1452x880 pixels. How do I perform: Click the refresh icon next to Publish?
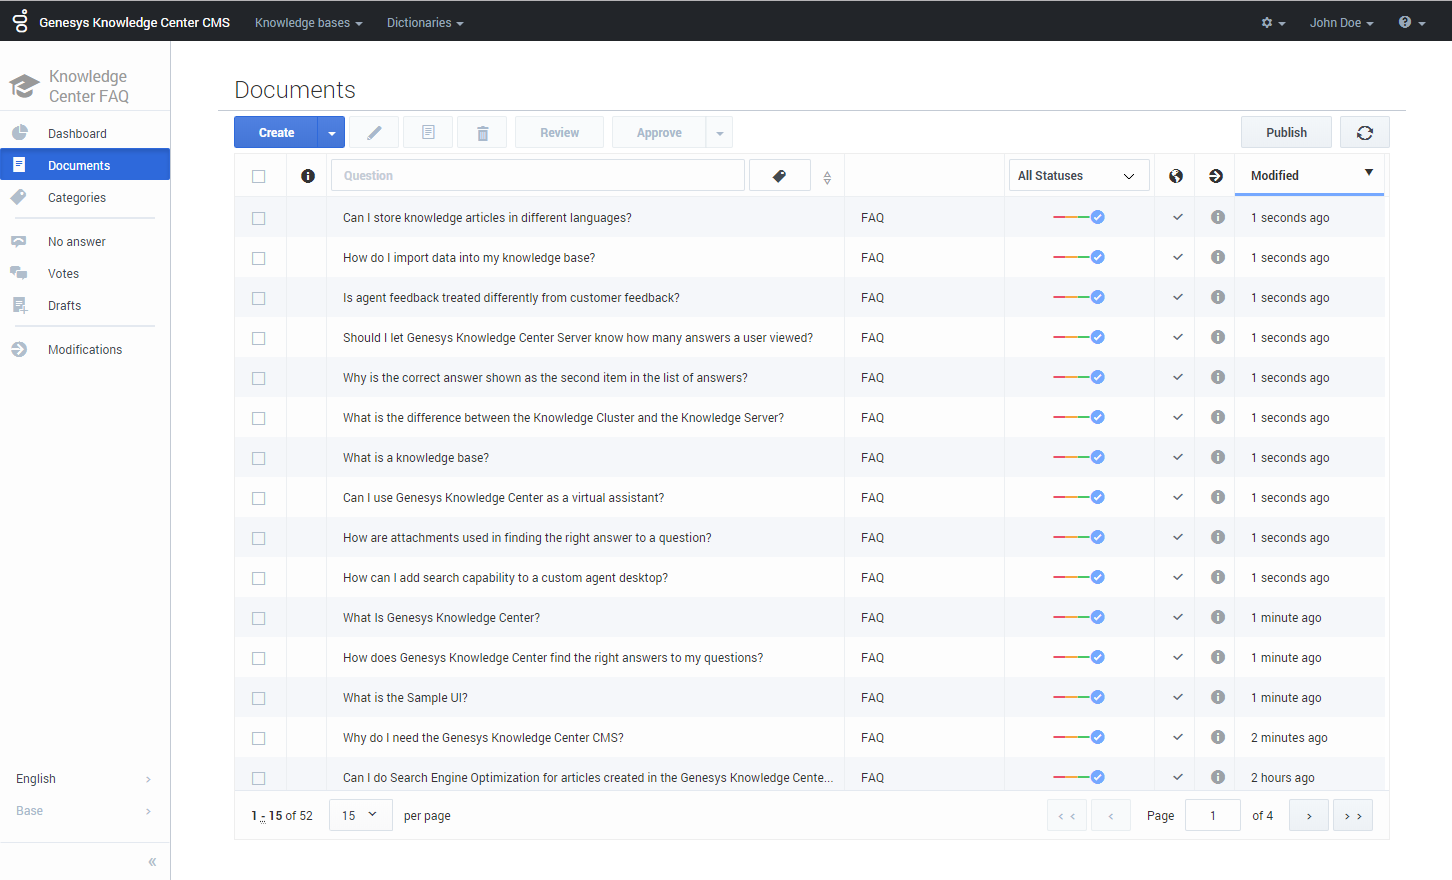[1365, 132]
